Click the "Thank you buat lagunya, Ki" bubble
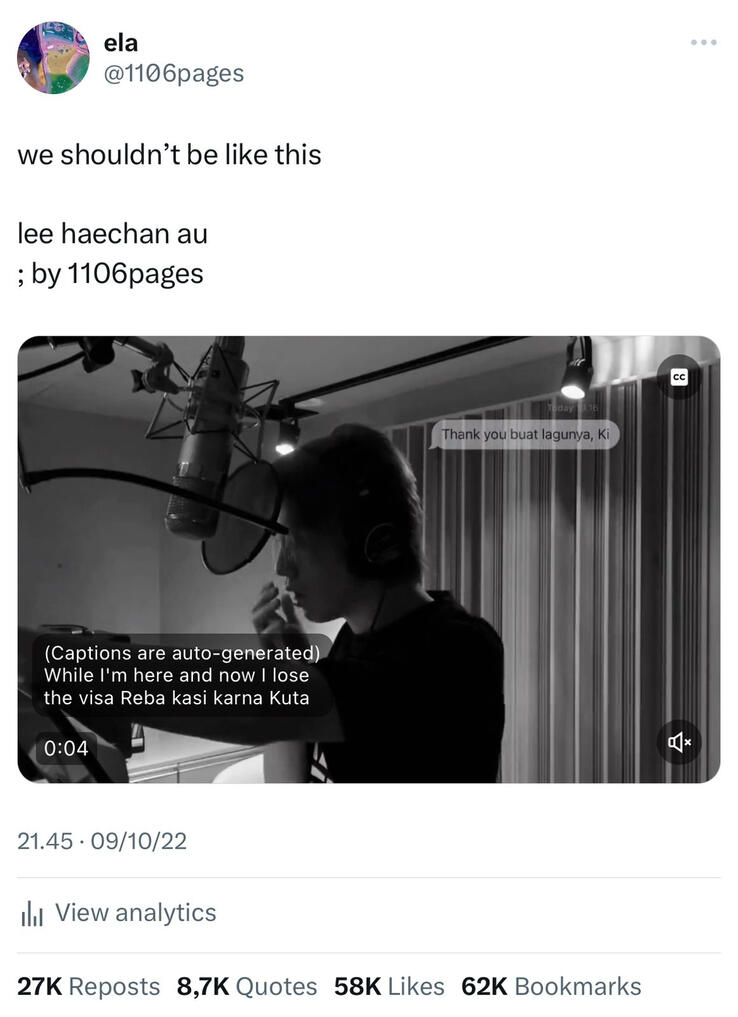 525,435
